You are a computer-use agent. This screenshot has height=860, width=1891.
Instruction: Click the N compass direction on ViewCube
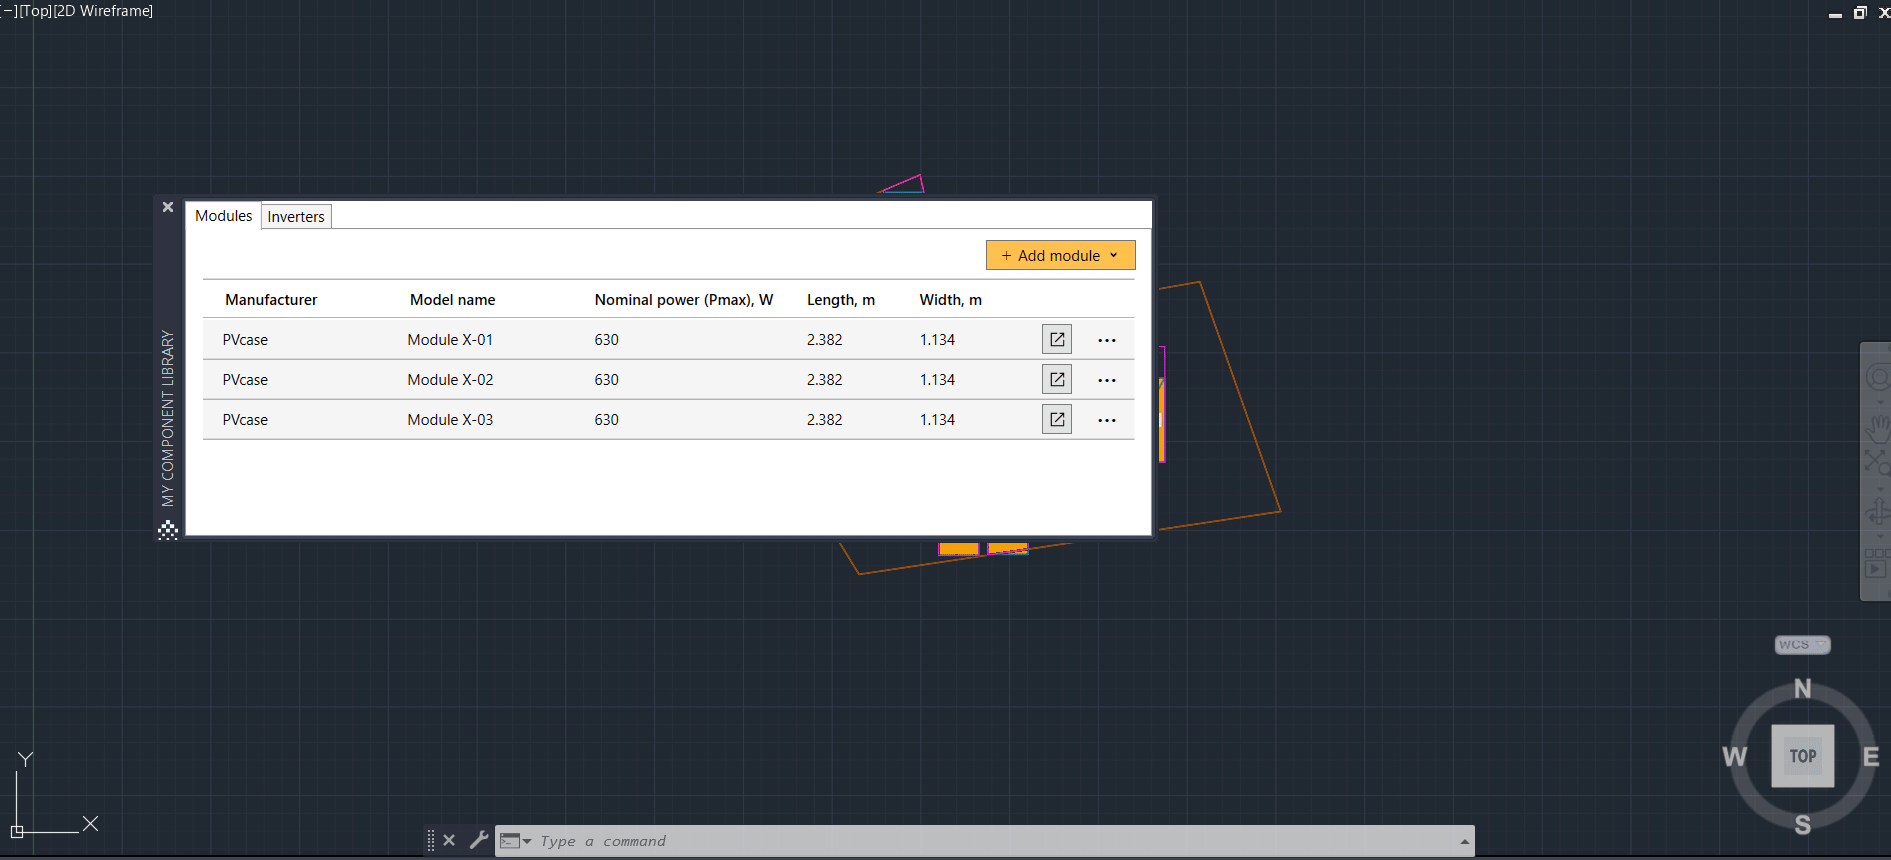pyautogui.click(x=1803, y=689)
